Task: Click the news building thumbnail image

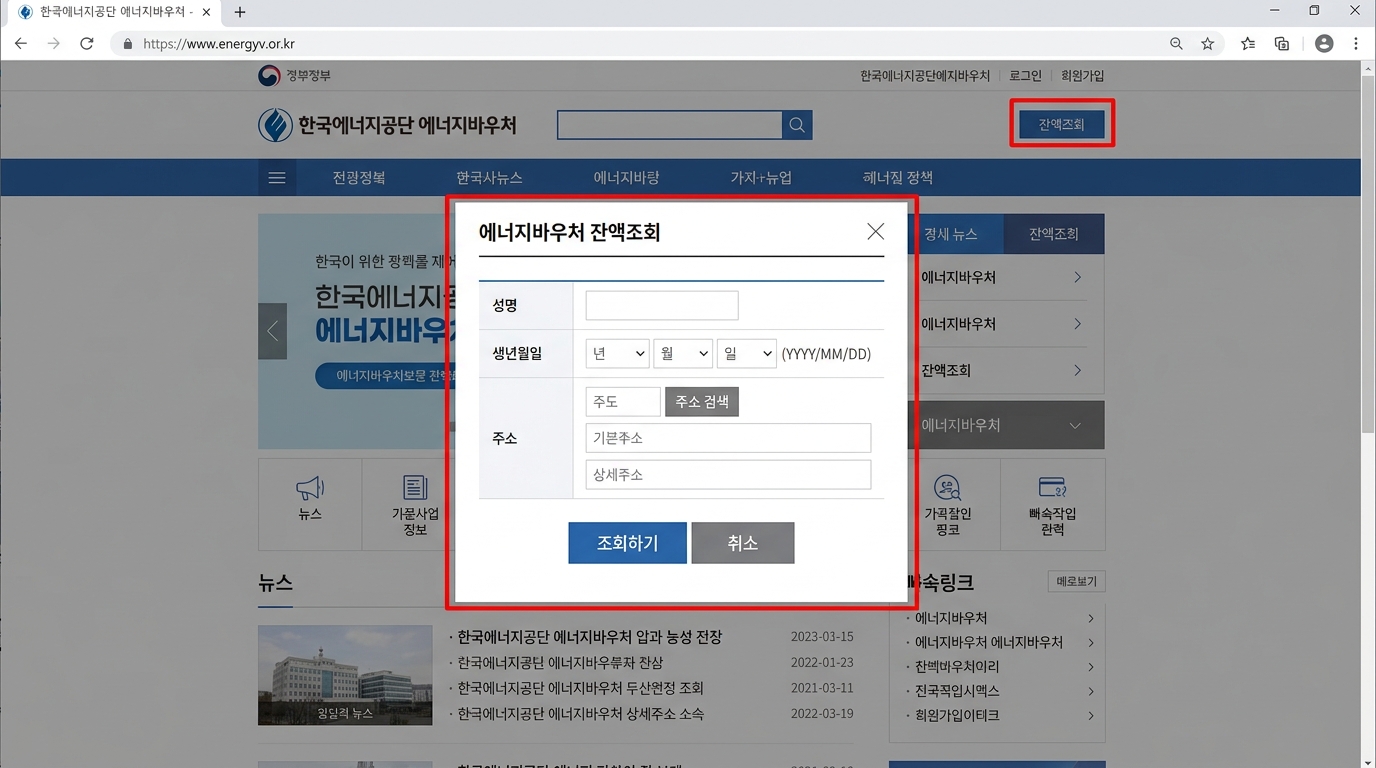Action: [x=345, y=675]
